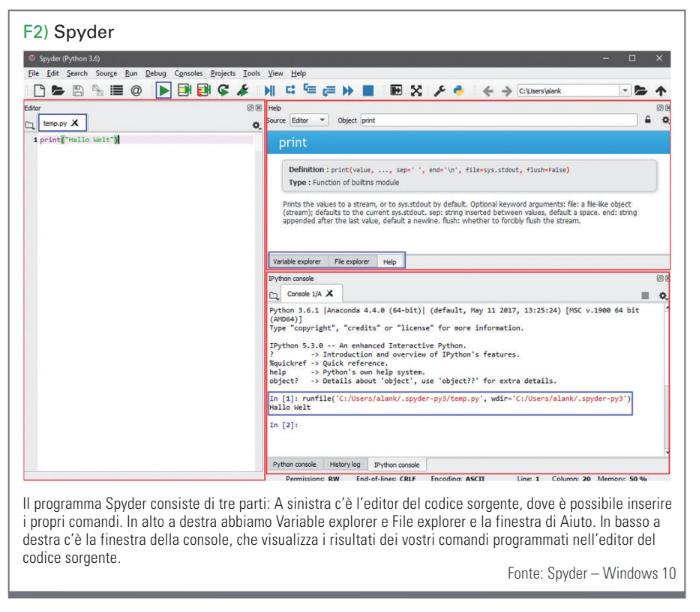700x612 pixels.
Task: Click the IPython console vertical scrollbar
Action: [x=666, y=380]
